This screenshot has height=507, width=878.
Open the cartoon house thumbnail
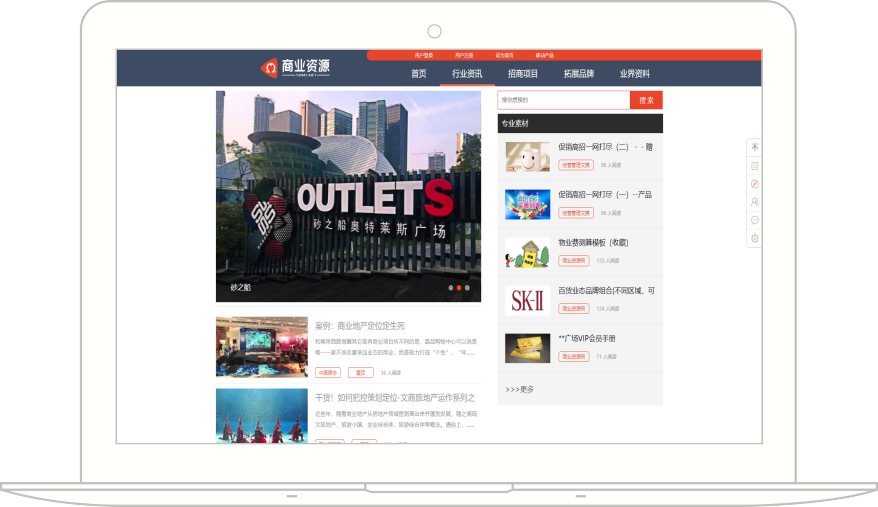(x=527, y=252)
